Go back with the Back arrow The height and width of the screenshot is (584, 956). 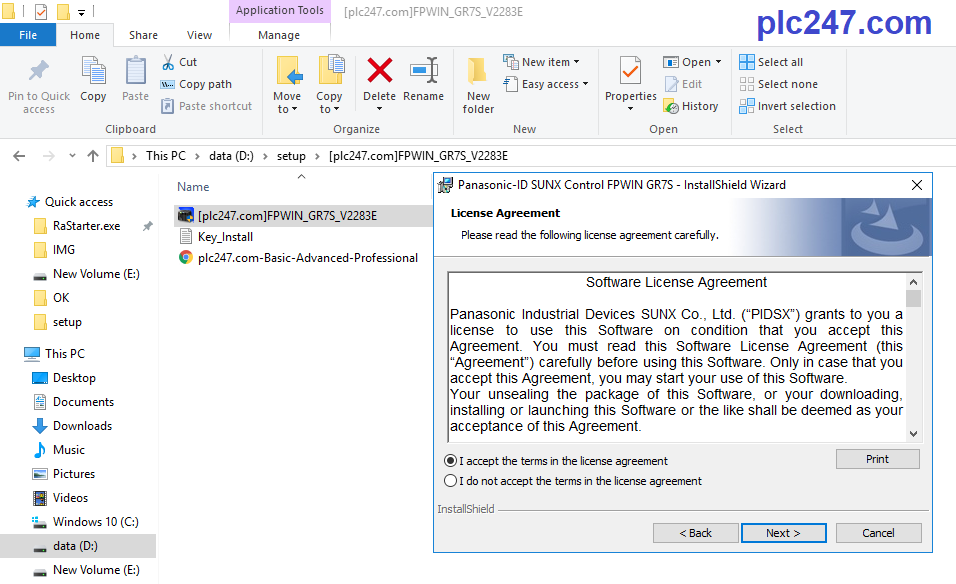(20, 156)
